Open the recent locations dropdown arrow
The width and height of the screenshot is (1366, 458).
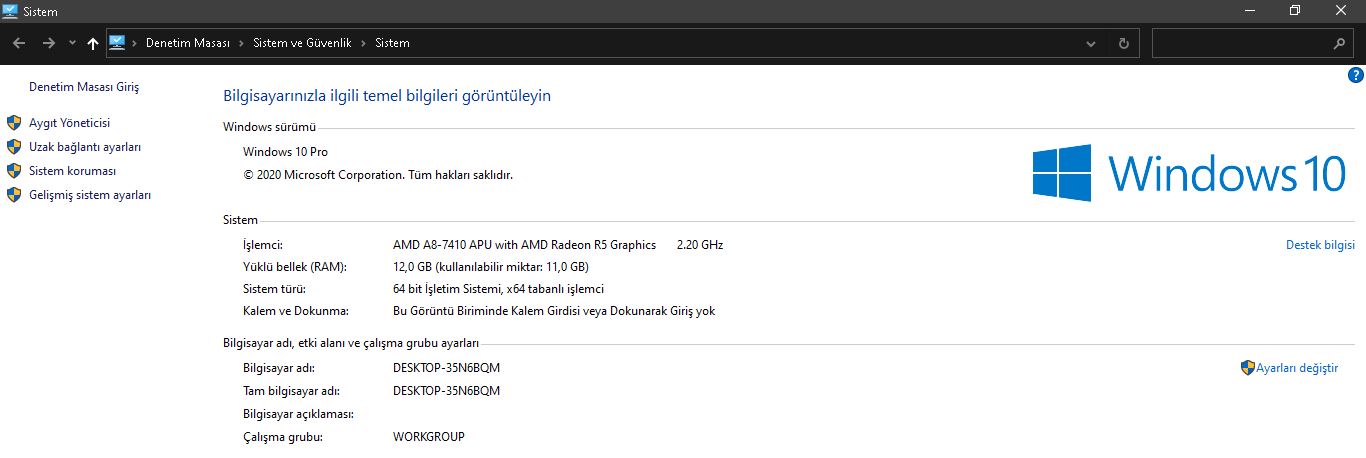pos(72,44)
